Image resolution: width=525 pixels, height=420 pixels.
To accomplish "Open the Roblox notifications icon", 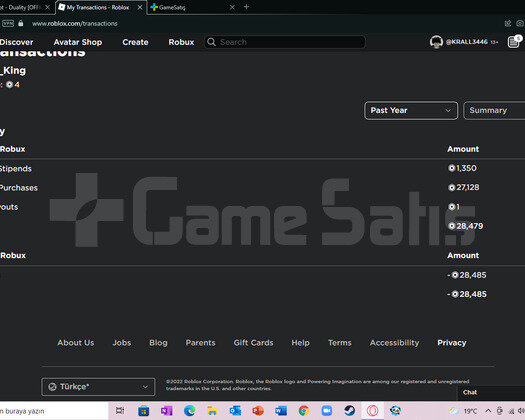I will pos(514,42).
